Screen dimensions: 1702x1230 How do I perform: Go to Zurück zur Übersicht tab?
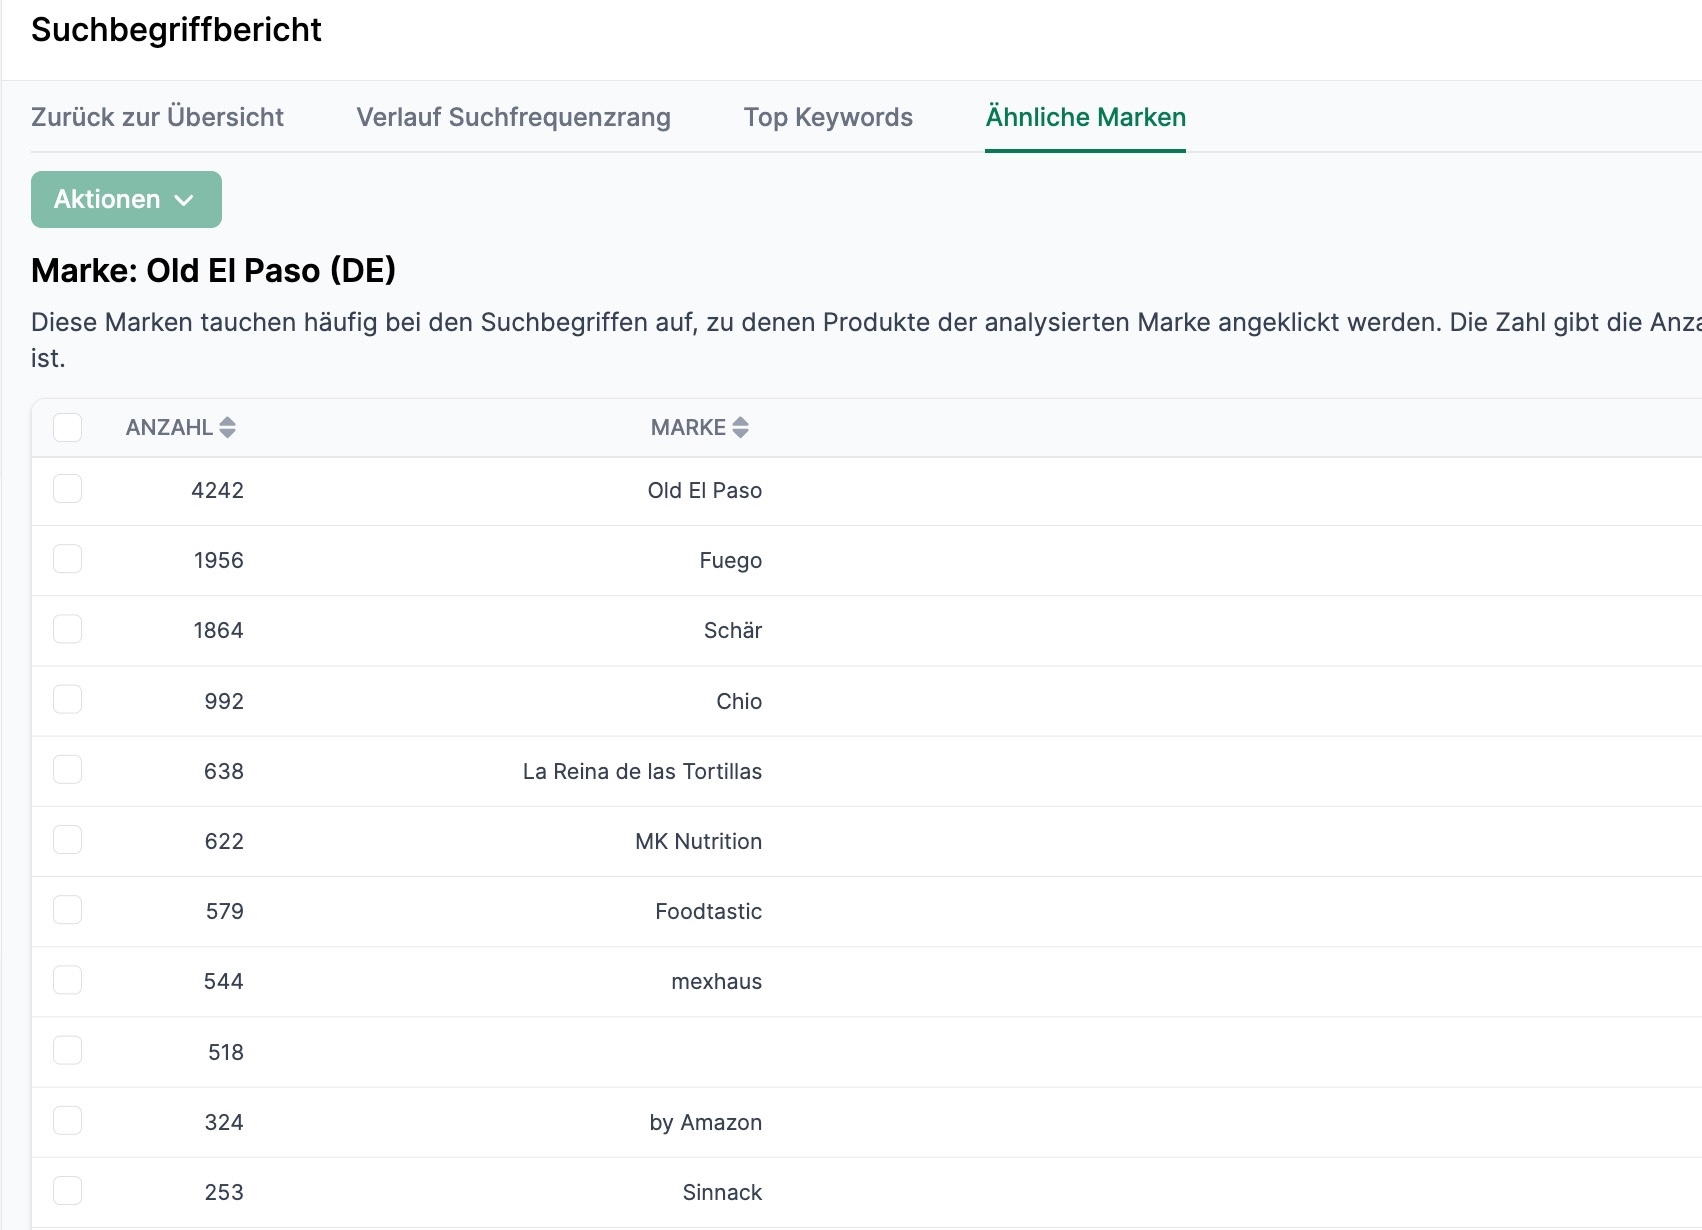tap(157, 117)
